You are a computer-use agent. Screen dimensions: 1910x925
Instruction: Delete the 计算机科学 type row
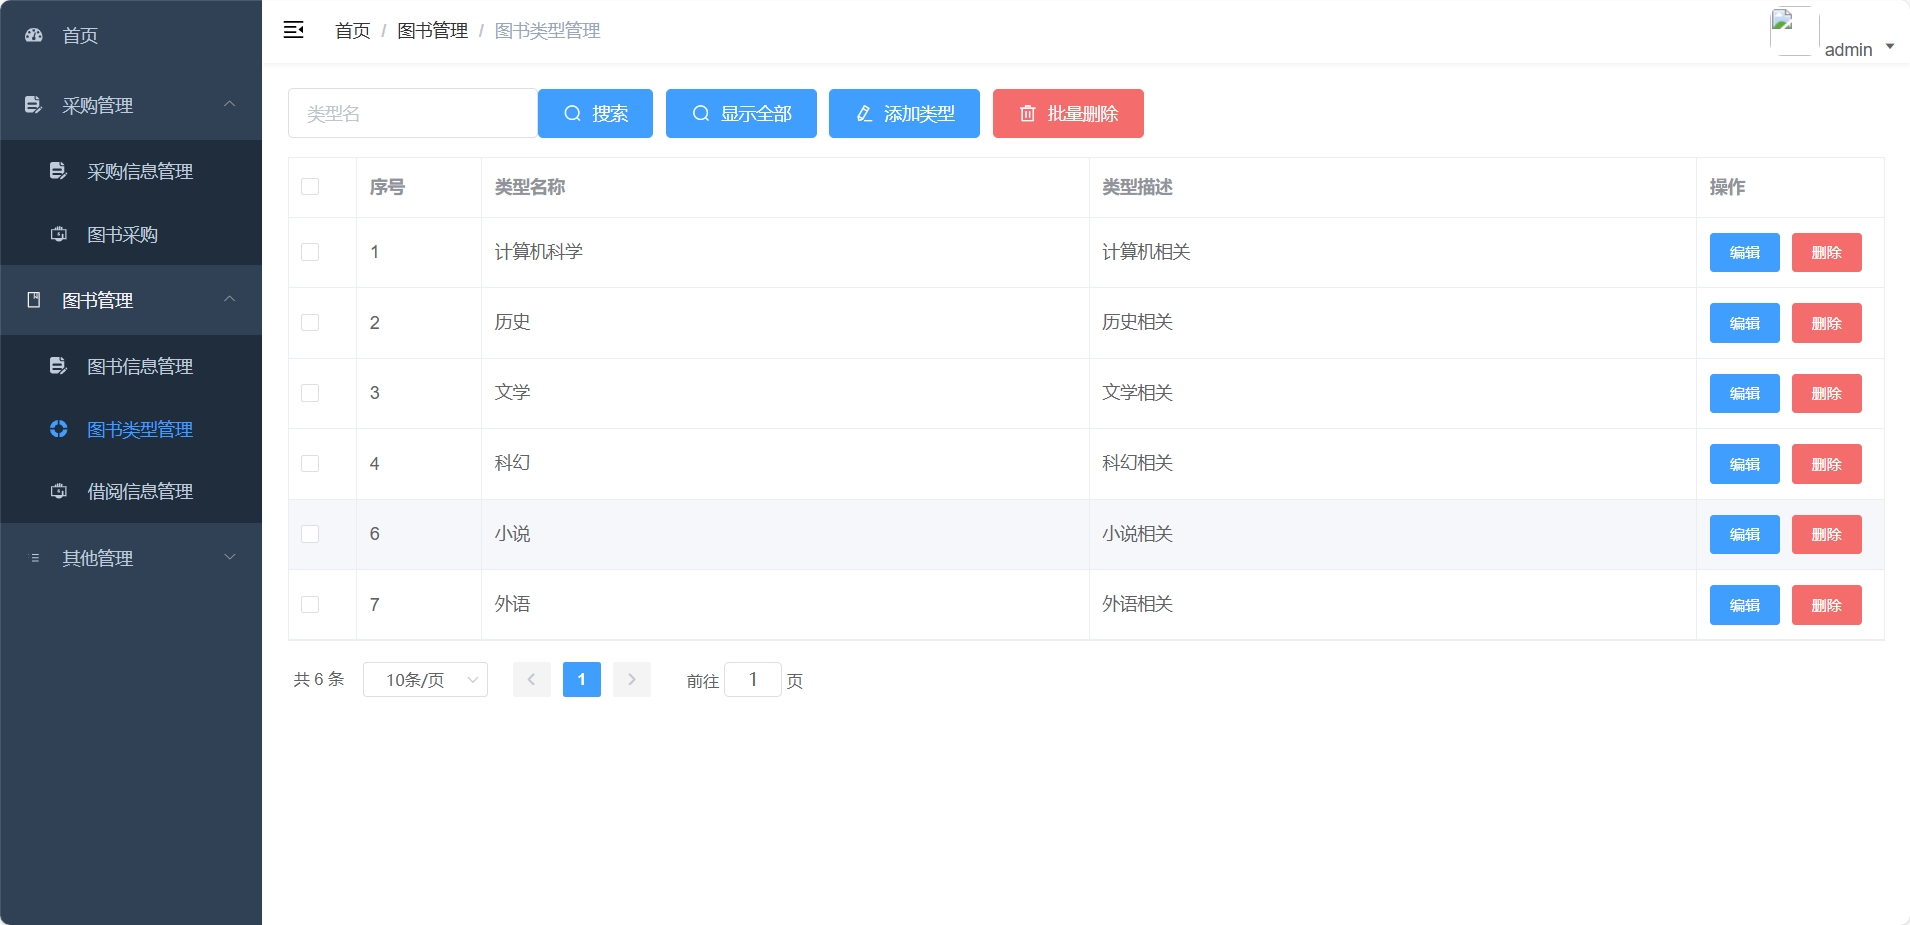1826,252
